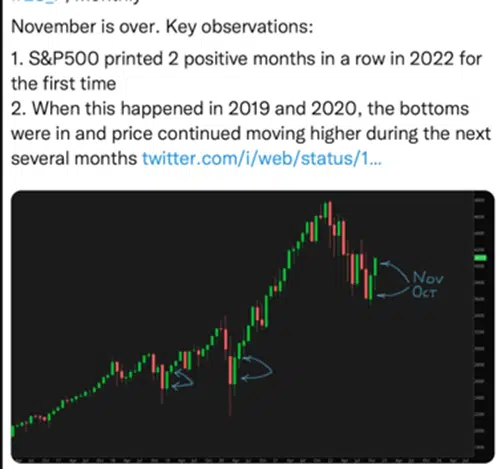Click the date axis along the chart bottom

coord(242,460)
